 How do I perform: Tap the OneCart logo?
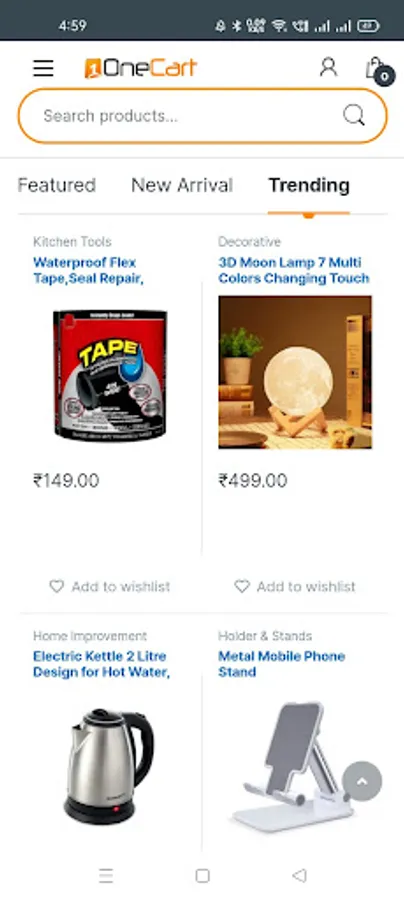tap(141, 68)
